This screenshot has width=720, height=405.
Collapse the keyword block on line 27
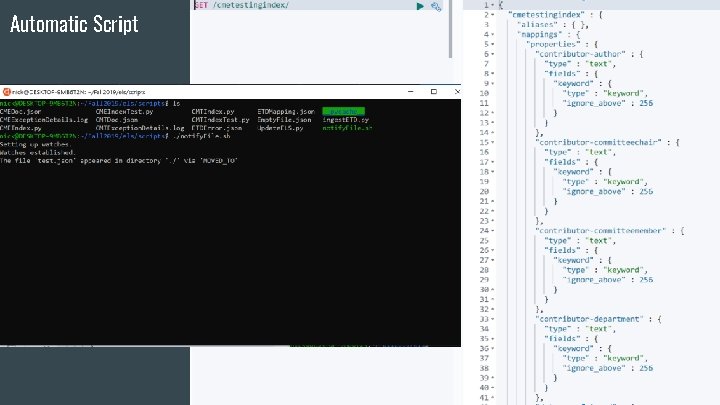coord(493,260)
